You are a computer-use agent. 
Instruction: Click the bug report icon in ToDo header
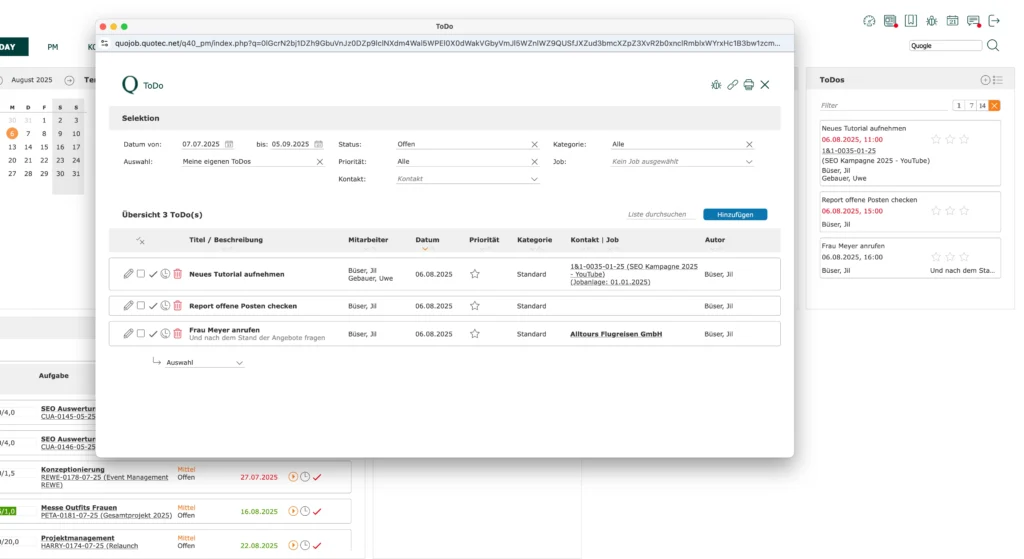click(716, 85)
